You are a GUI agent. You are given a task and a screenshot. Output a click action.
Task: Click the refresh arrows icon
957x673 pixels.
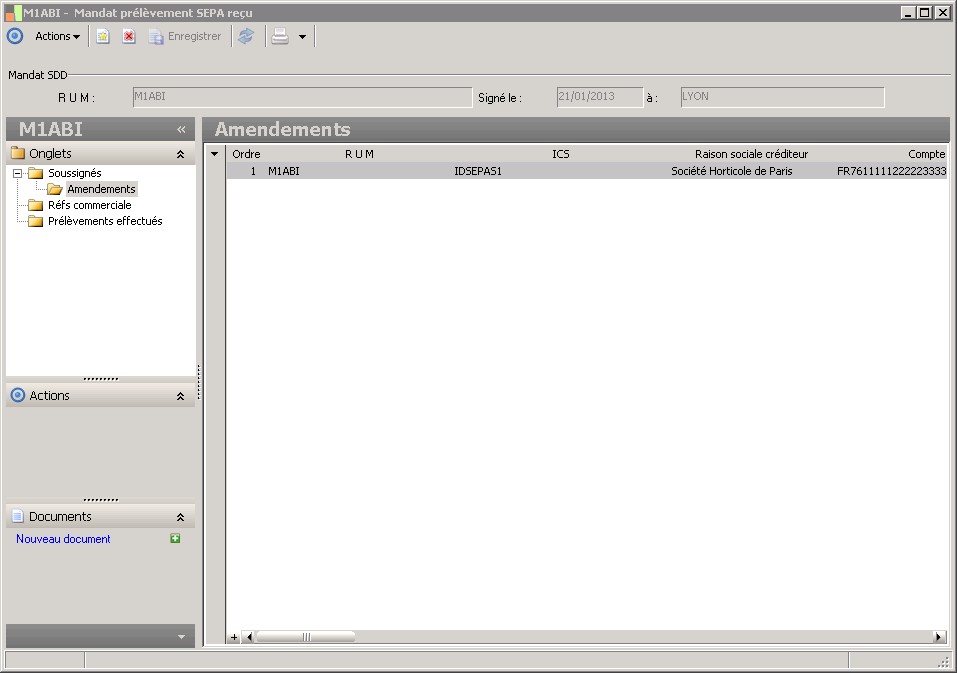246,37
